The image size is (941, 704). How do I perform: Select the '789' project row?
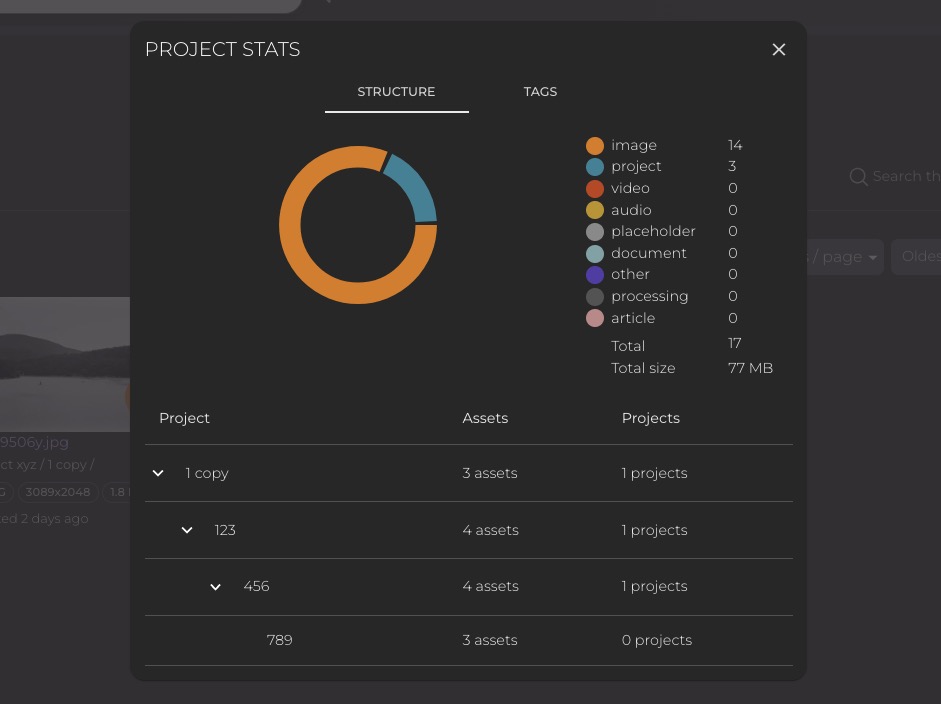click(279, 640)
